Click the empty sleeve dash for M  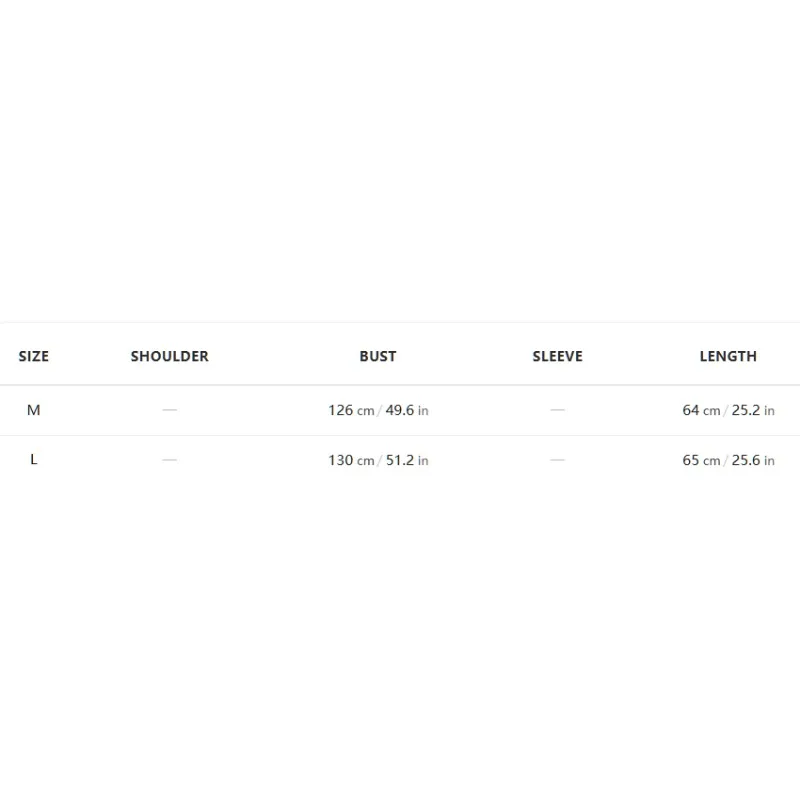pyautogui.click(x=557, y=410)
